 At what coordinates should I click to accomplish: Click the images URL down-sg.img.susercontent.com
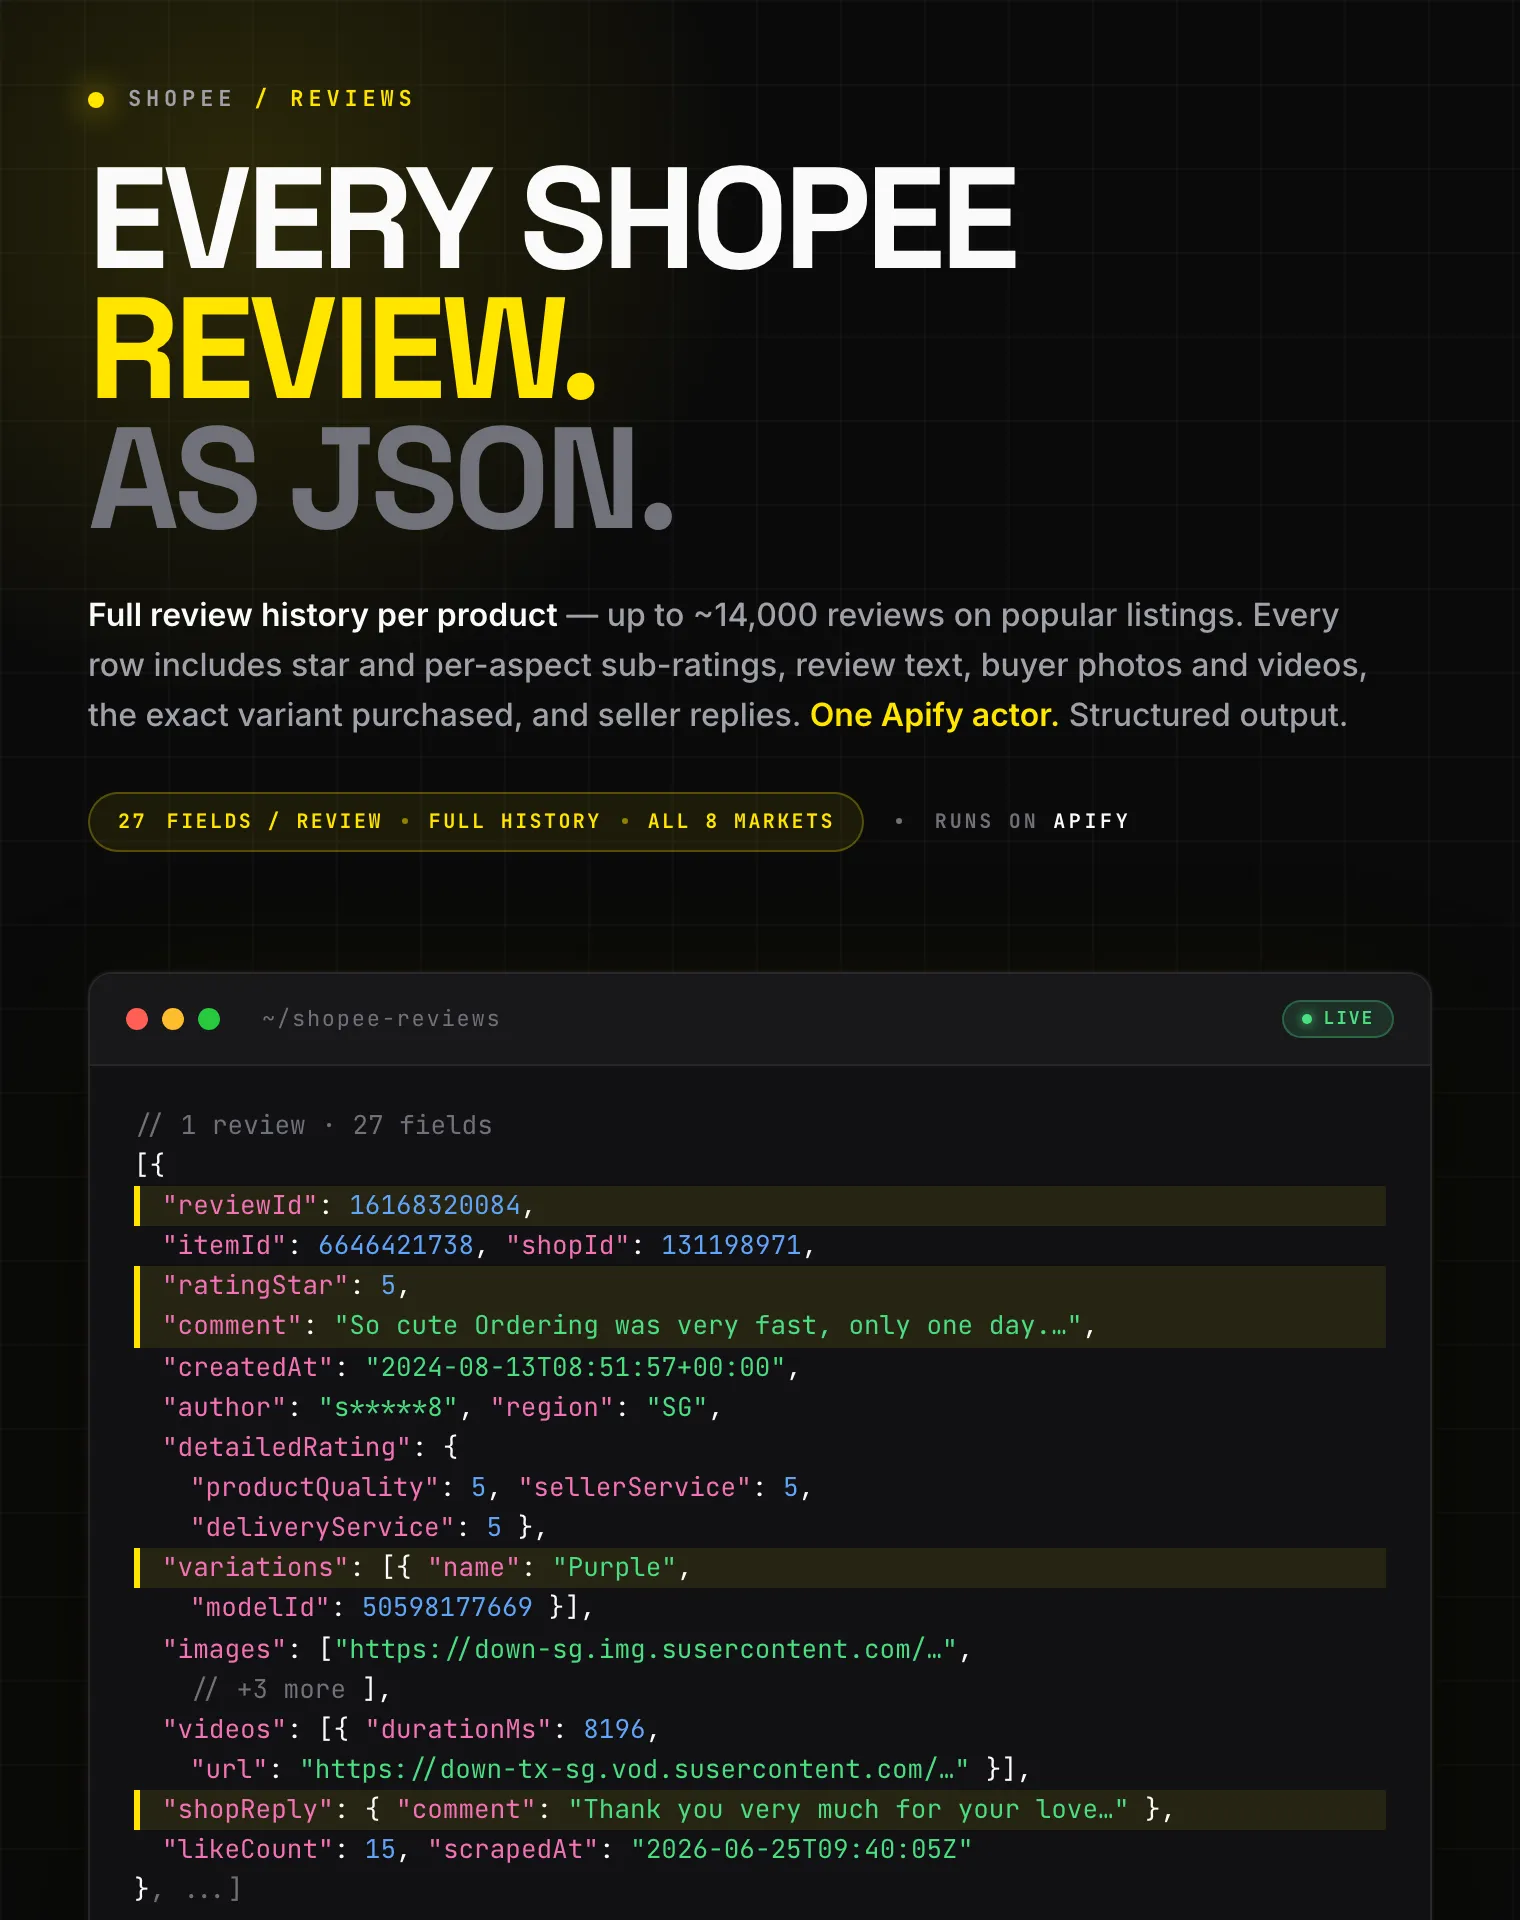[646, 1649]
